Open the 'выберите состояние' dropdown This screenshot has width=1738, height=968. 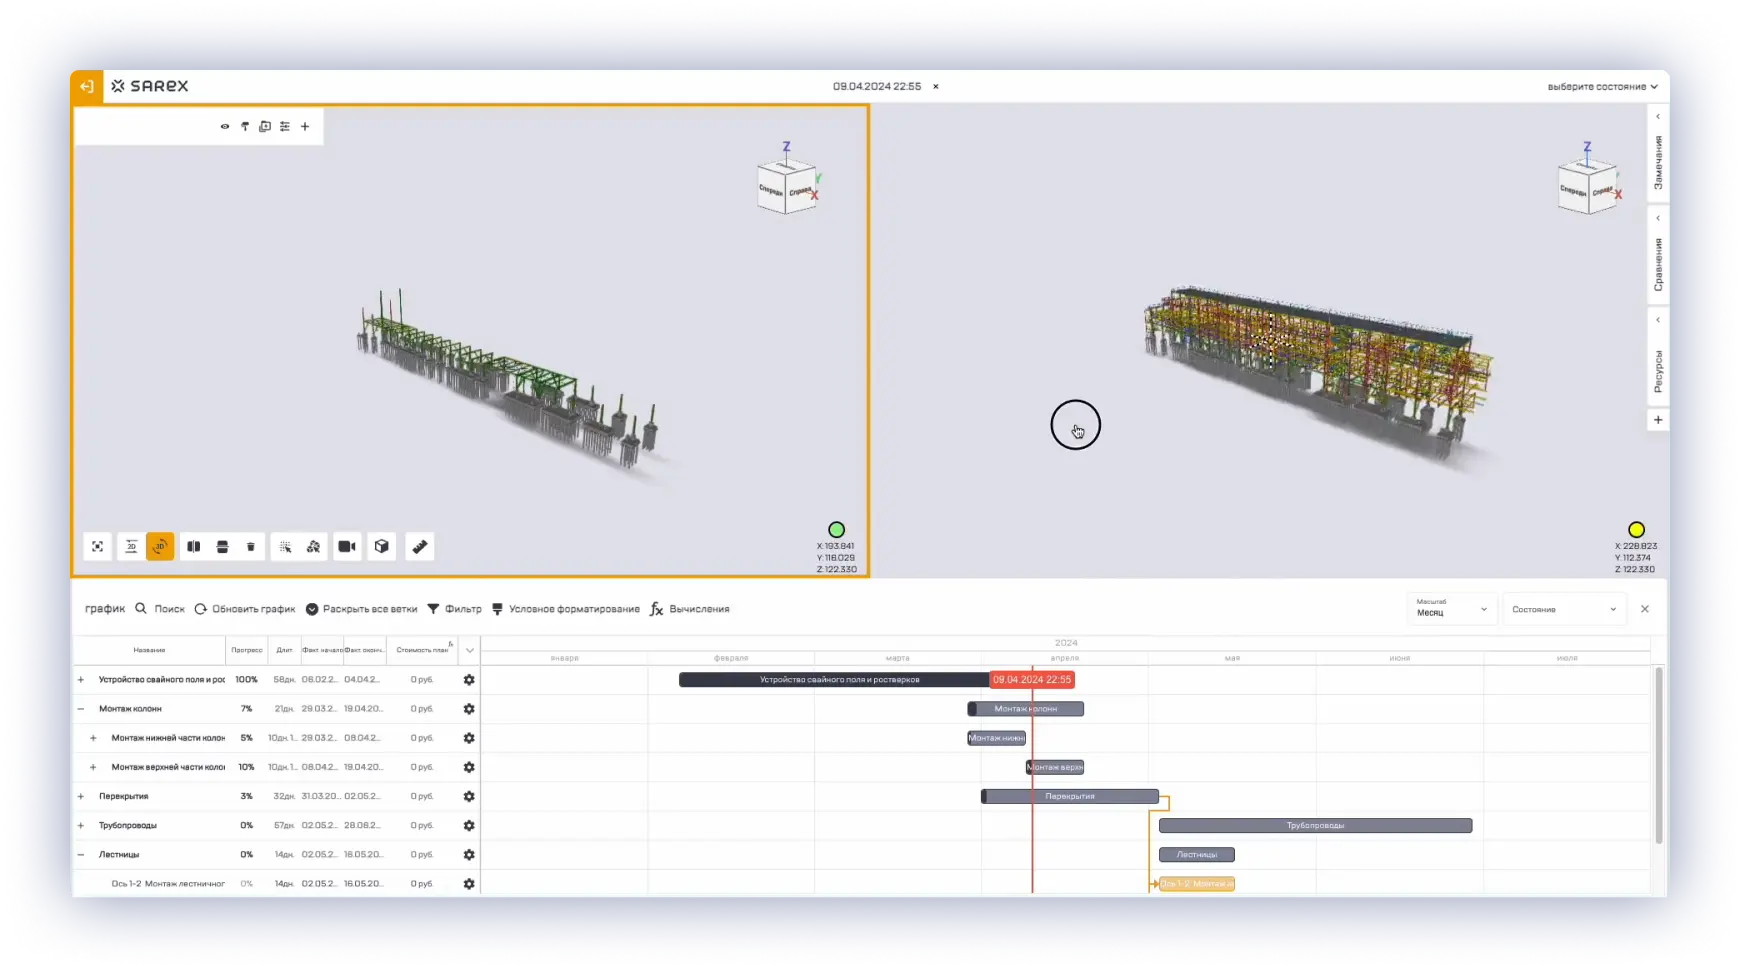click(x=1601, y=87)
